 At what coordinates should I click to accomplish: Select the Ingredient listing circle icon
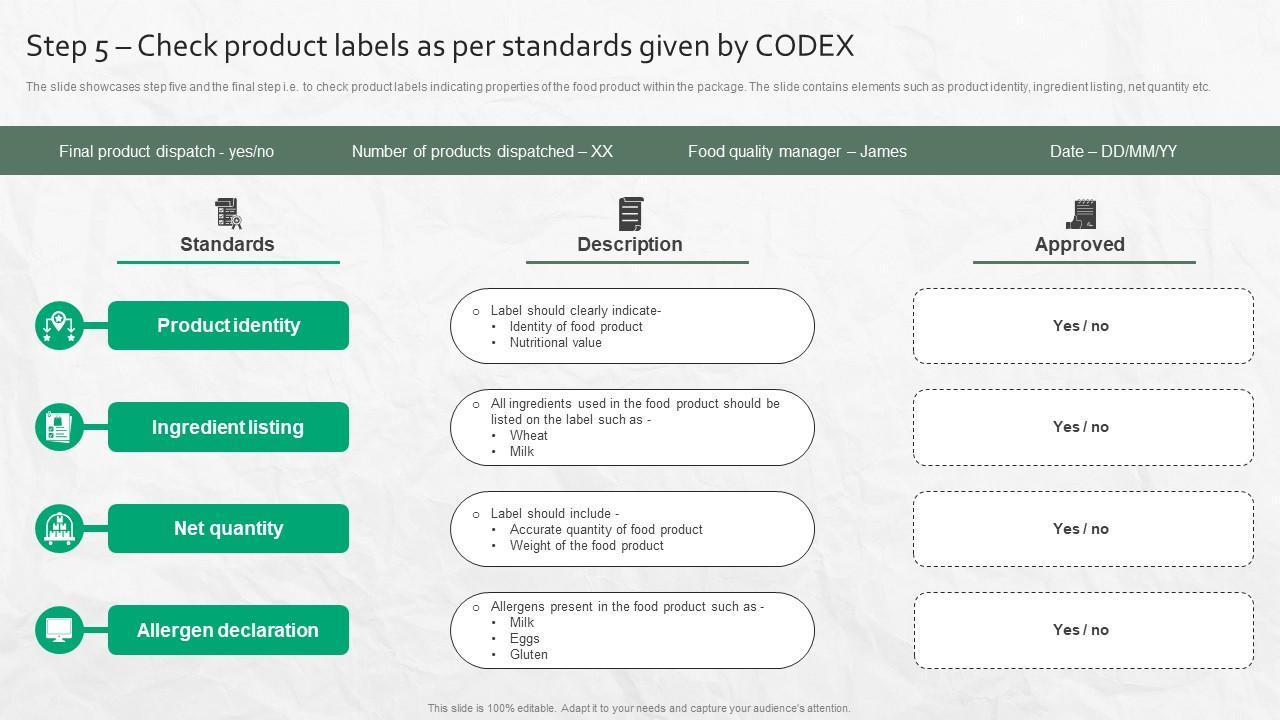click(59, 427)
